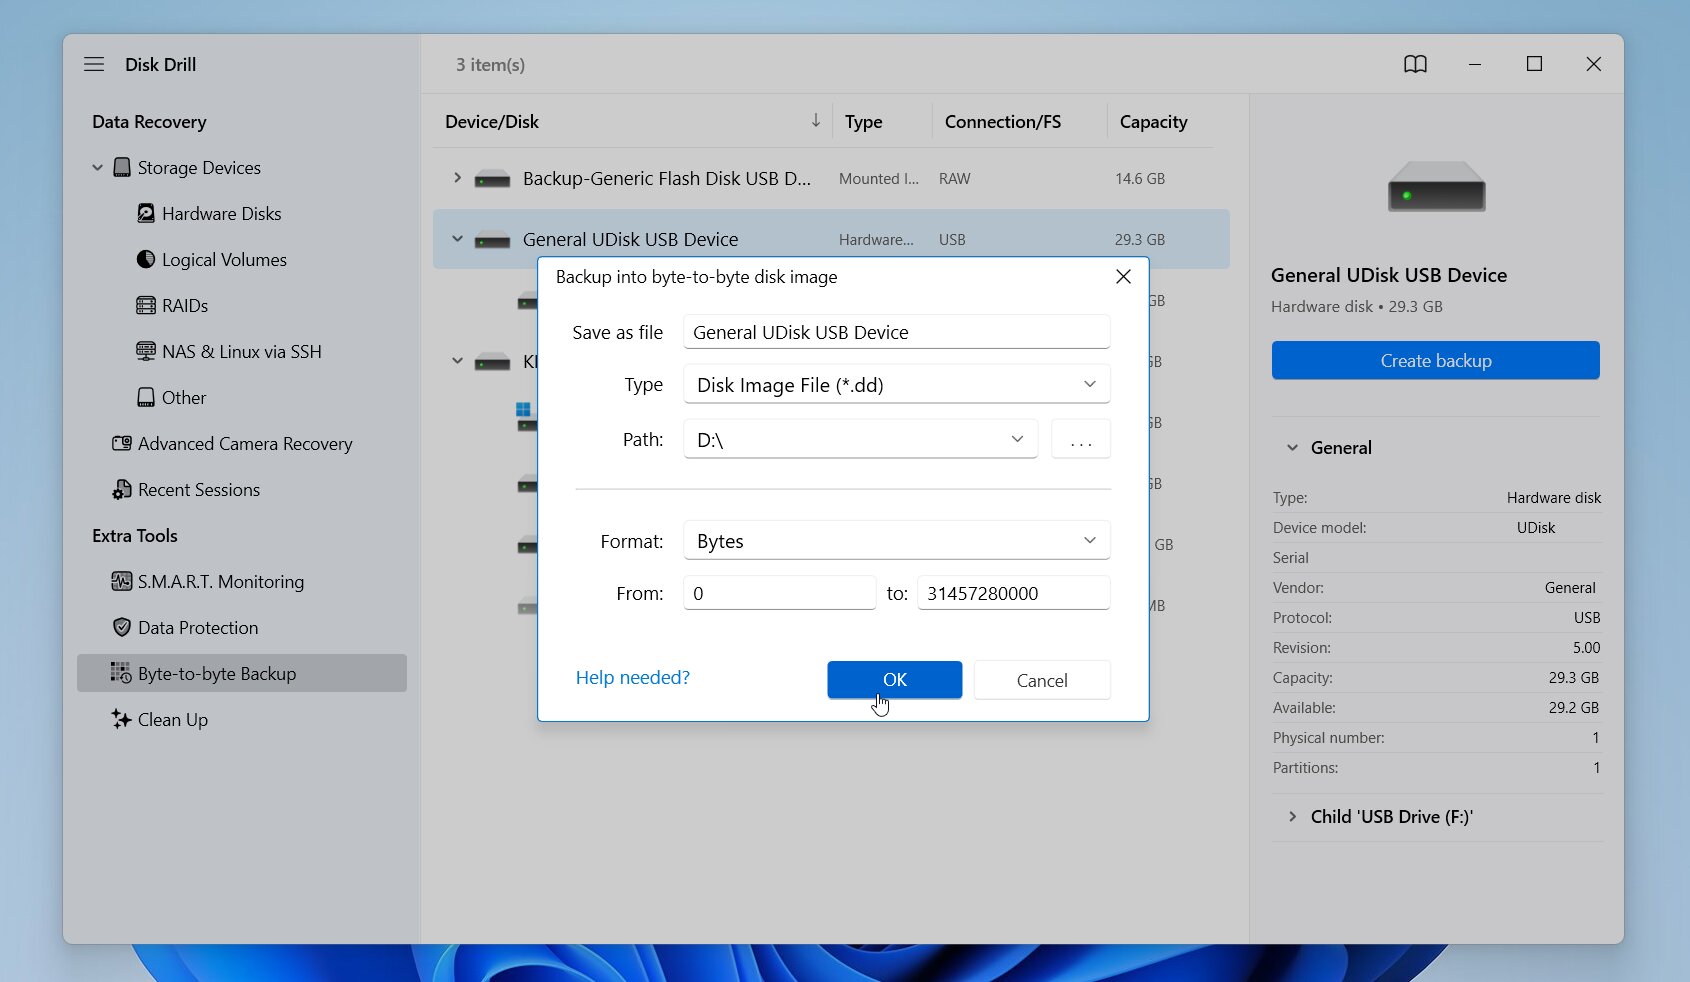This screenshot has height=982, width=1690.
Task: Open S.M.A.R.T. Monitoring tool
Action: click(x=220, y=581)
